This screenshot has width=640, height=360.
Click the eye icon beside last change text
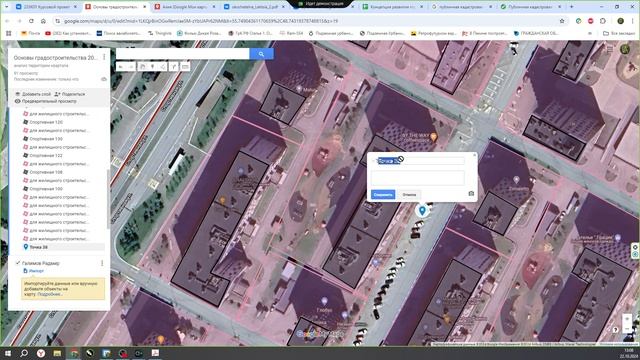coord(104,79)
